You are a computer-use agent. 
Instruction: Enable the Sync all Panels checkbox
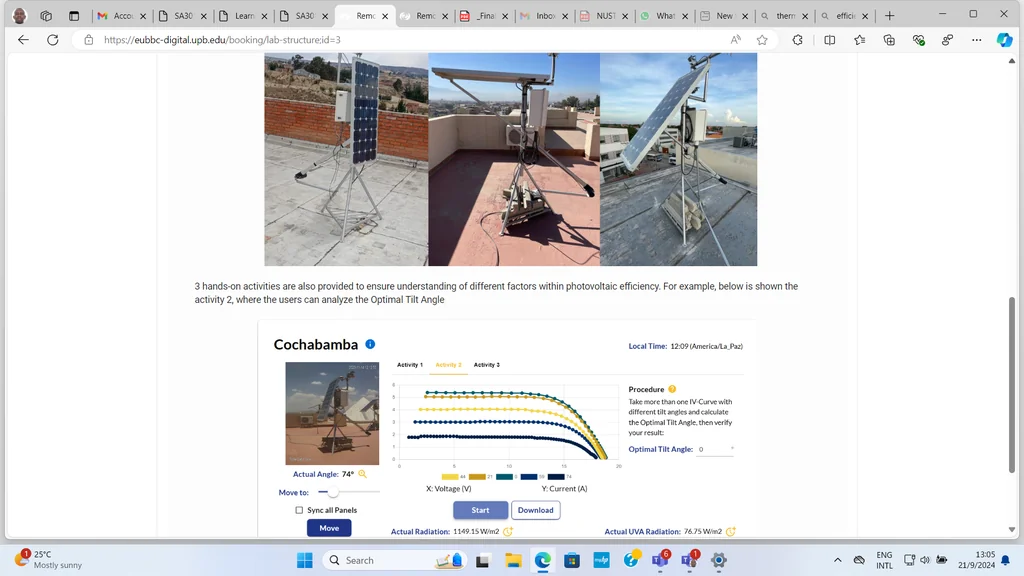coord(298,510)
